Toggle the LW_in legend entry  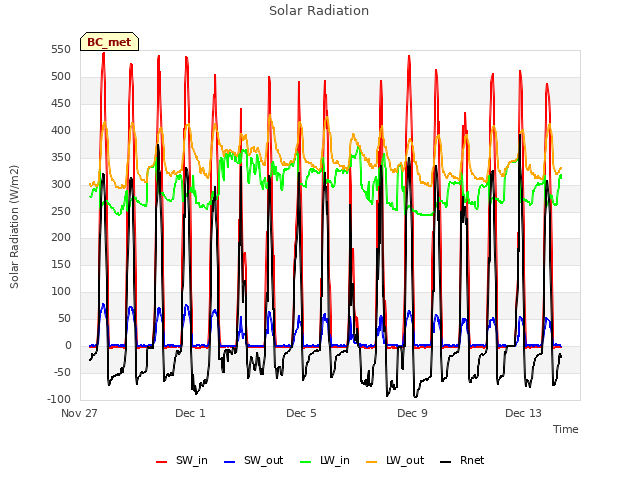[325, 461]
